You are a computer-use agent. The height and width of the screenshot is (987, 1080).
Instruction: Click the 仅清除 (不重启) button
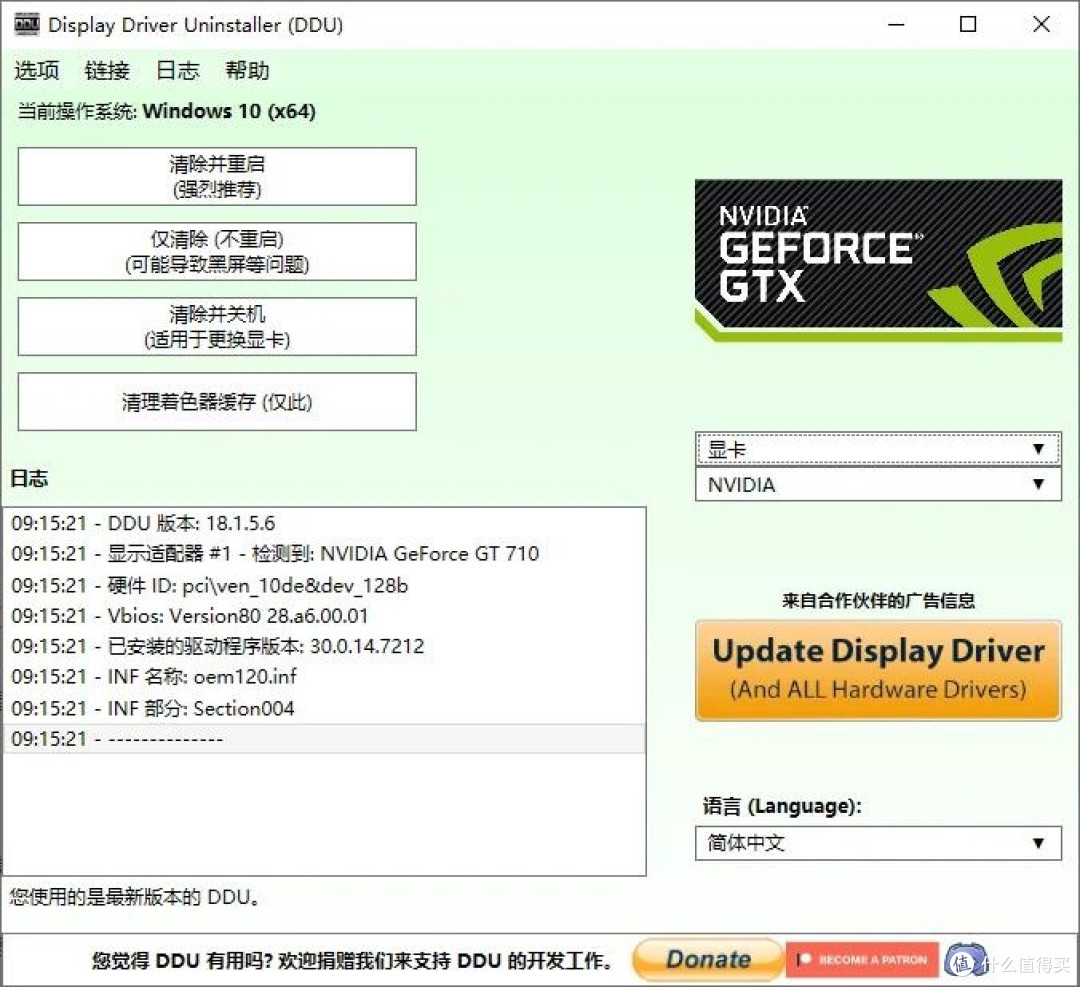pos(217,251)
